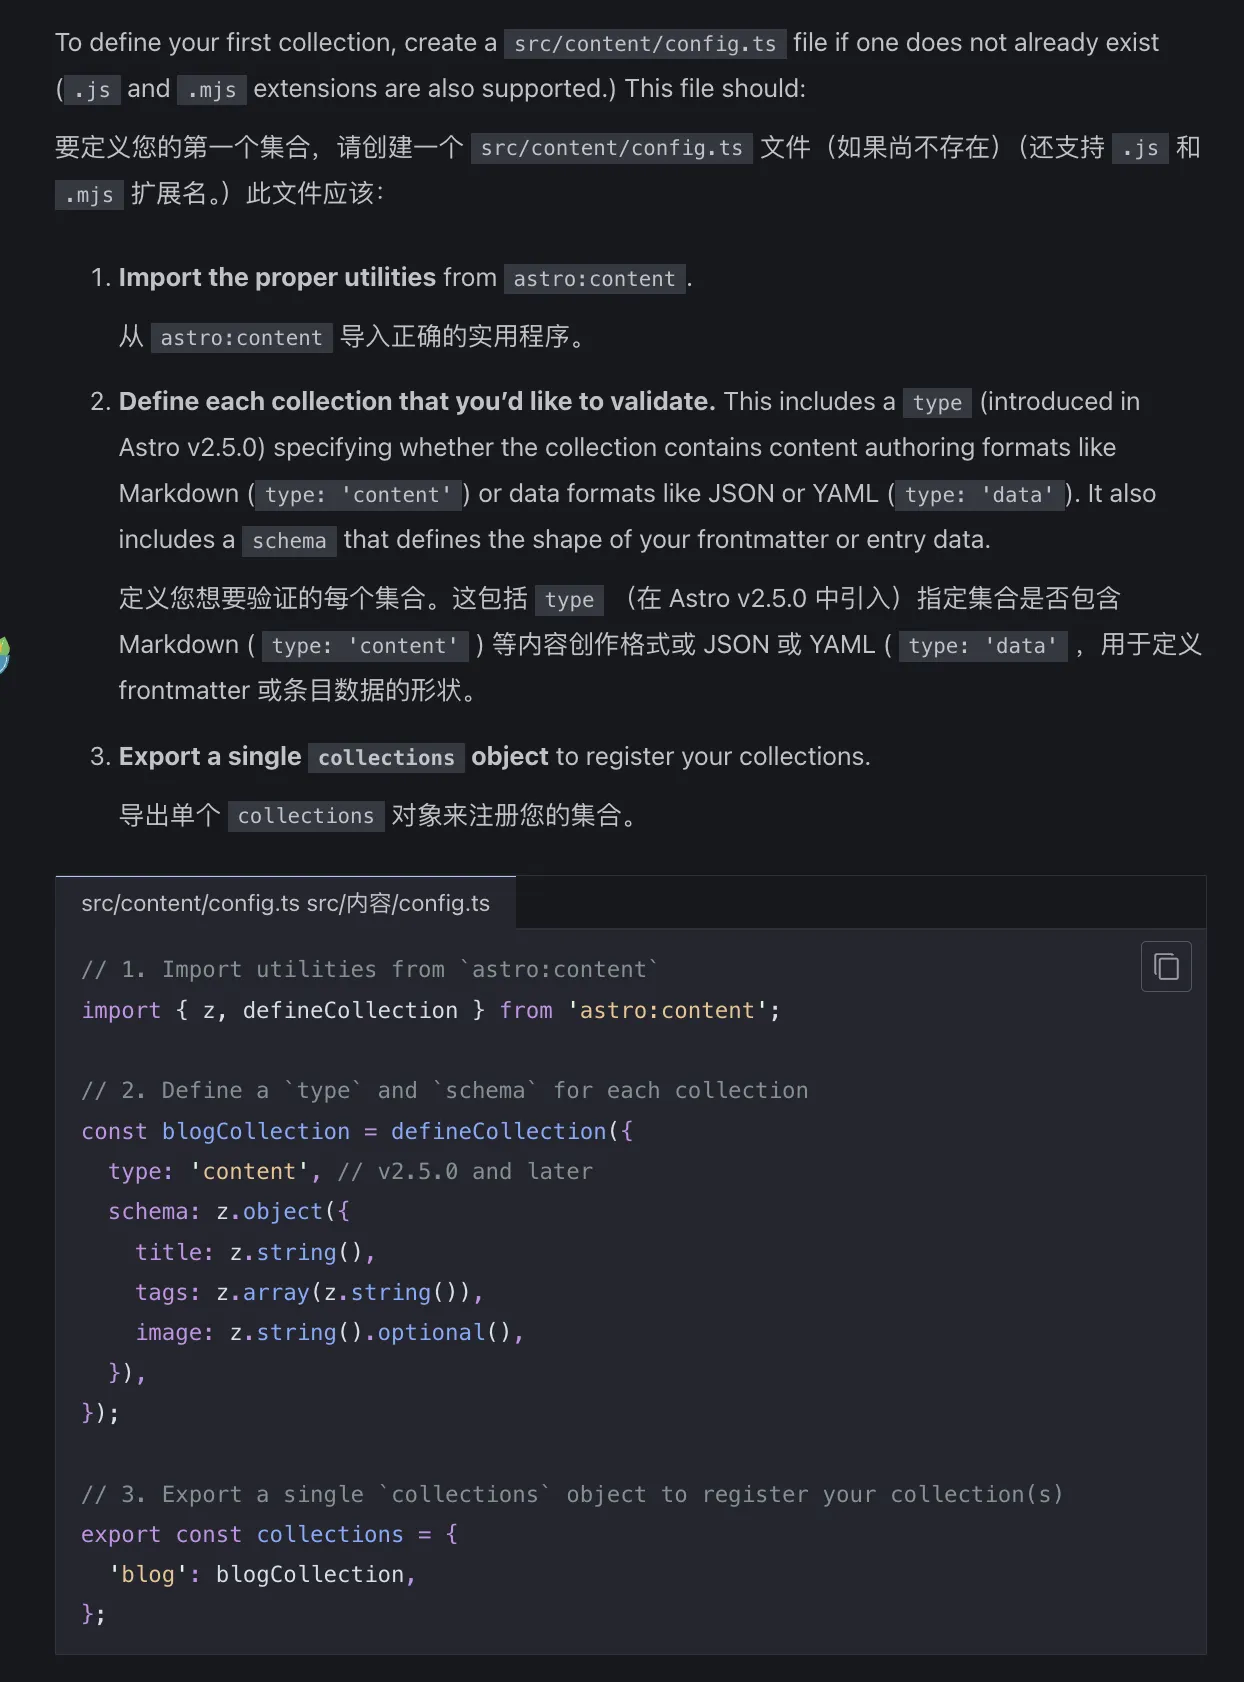Screen dimensions: 1244x1682
Task: Click the blogCollection constant name in its const declaration
Action: click(256, 1131)
